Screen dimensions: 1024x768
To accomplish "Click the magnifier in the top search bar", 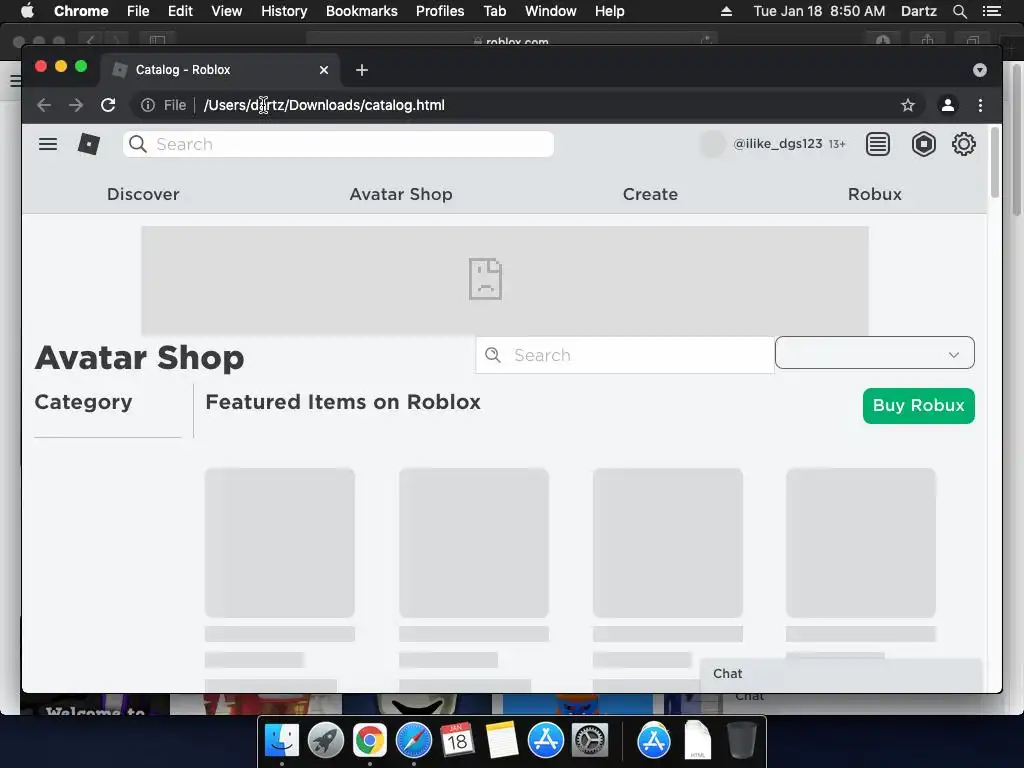I will click(138, 144).
